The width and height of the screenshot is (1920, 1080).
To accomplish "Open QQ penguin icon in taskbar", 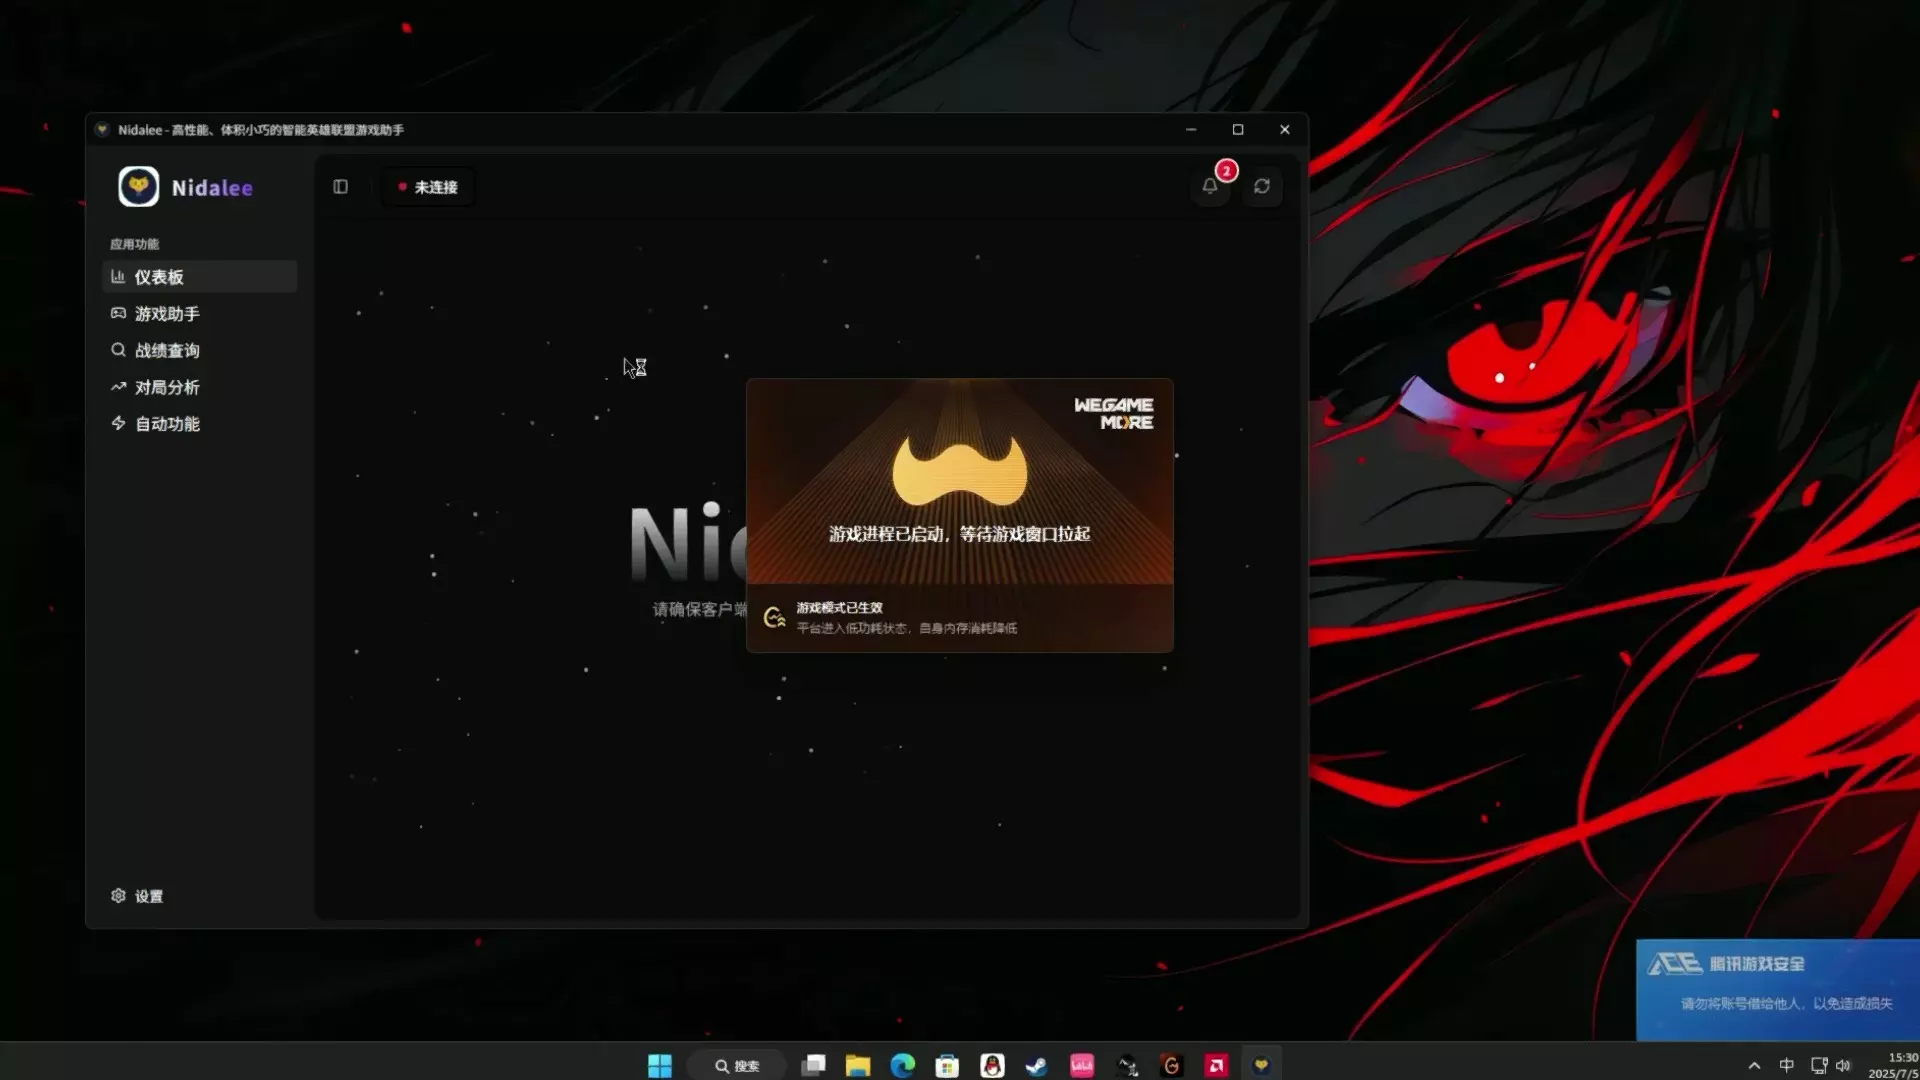I will pos(992,1066).
